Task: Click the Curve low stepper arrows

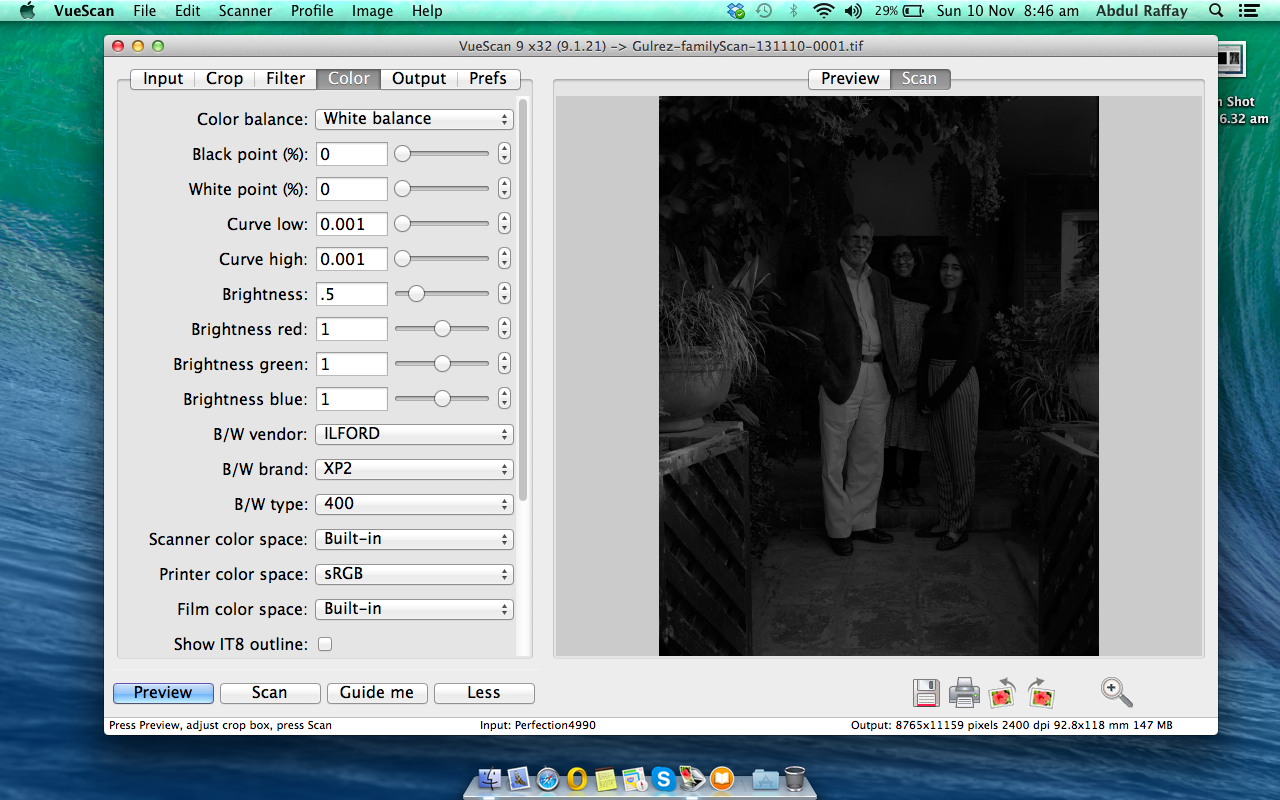Action: (504, 224)
